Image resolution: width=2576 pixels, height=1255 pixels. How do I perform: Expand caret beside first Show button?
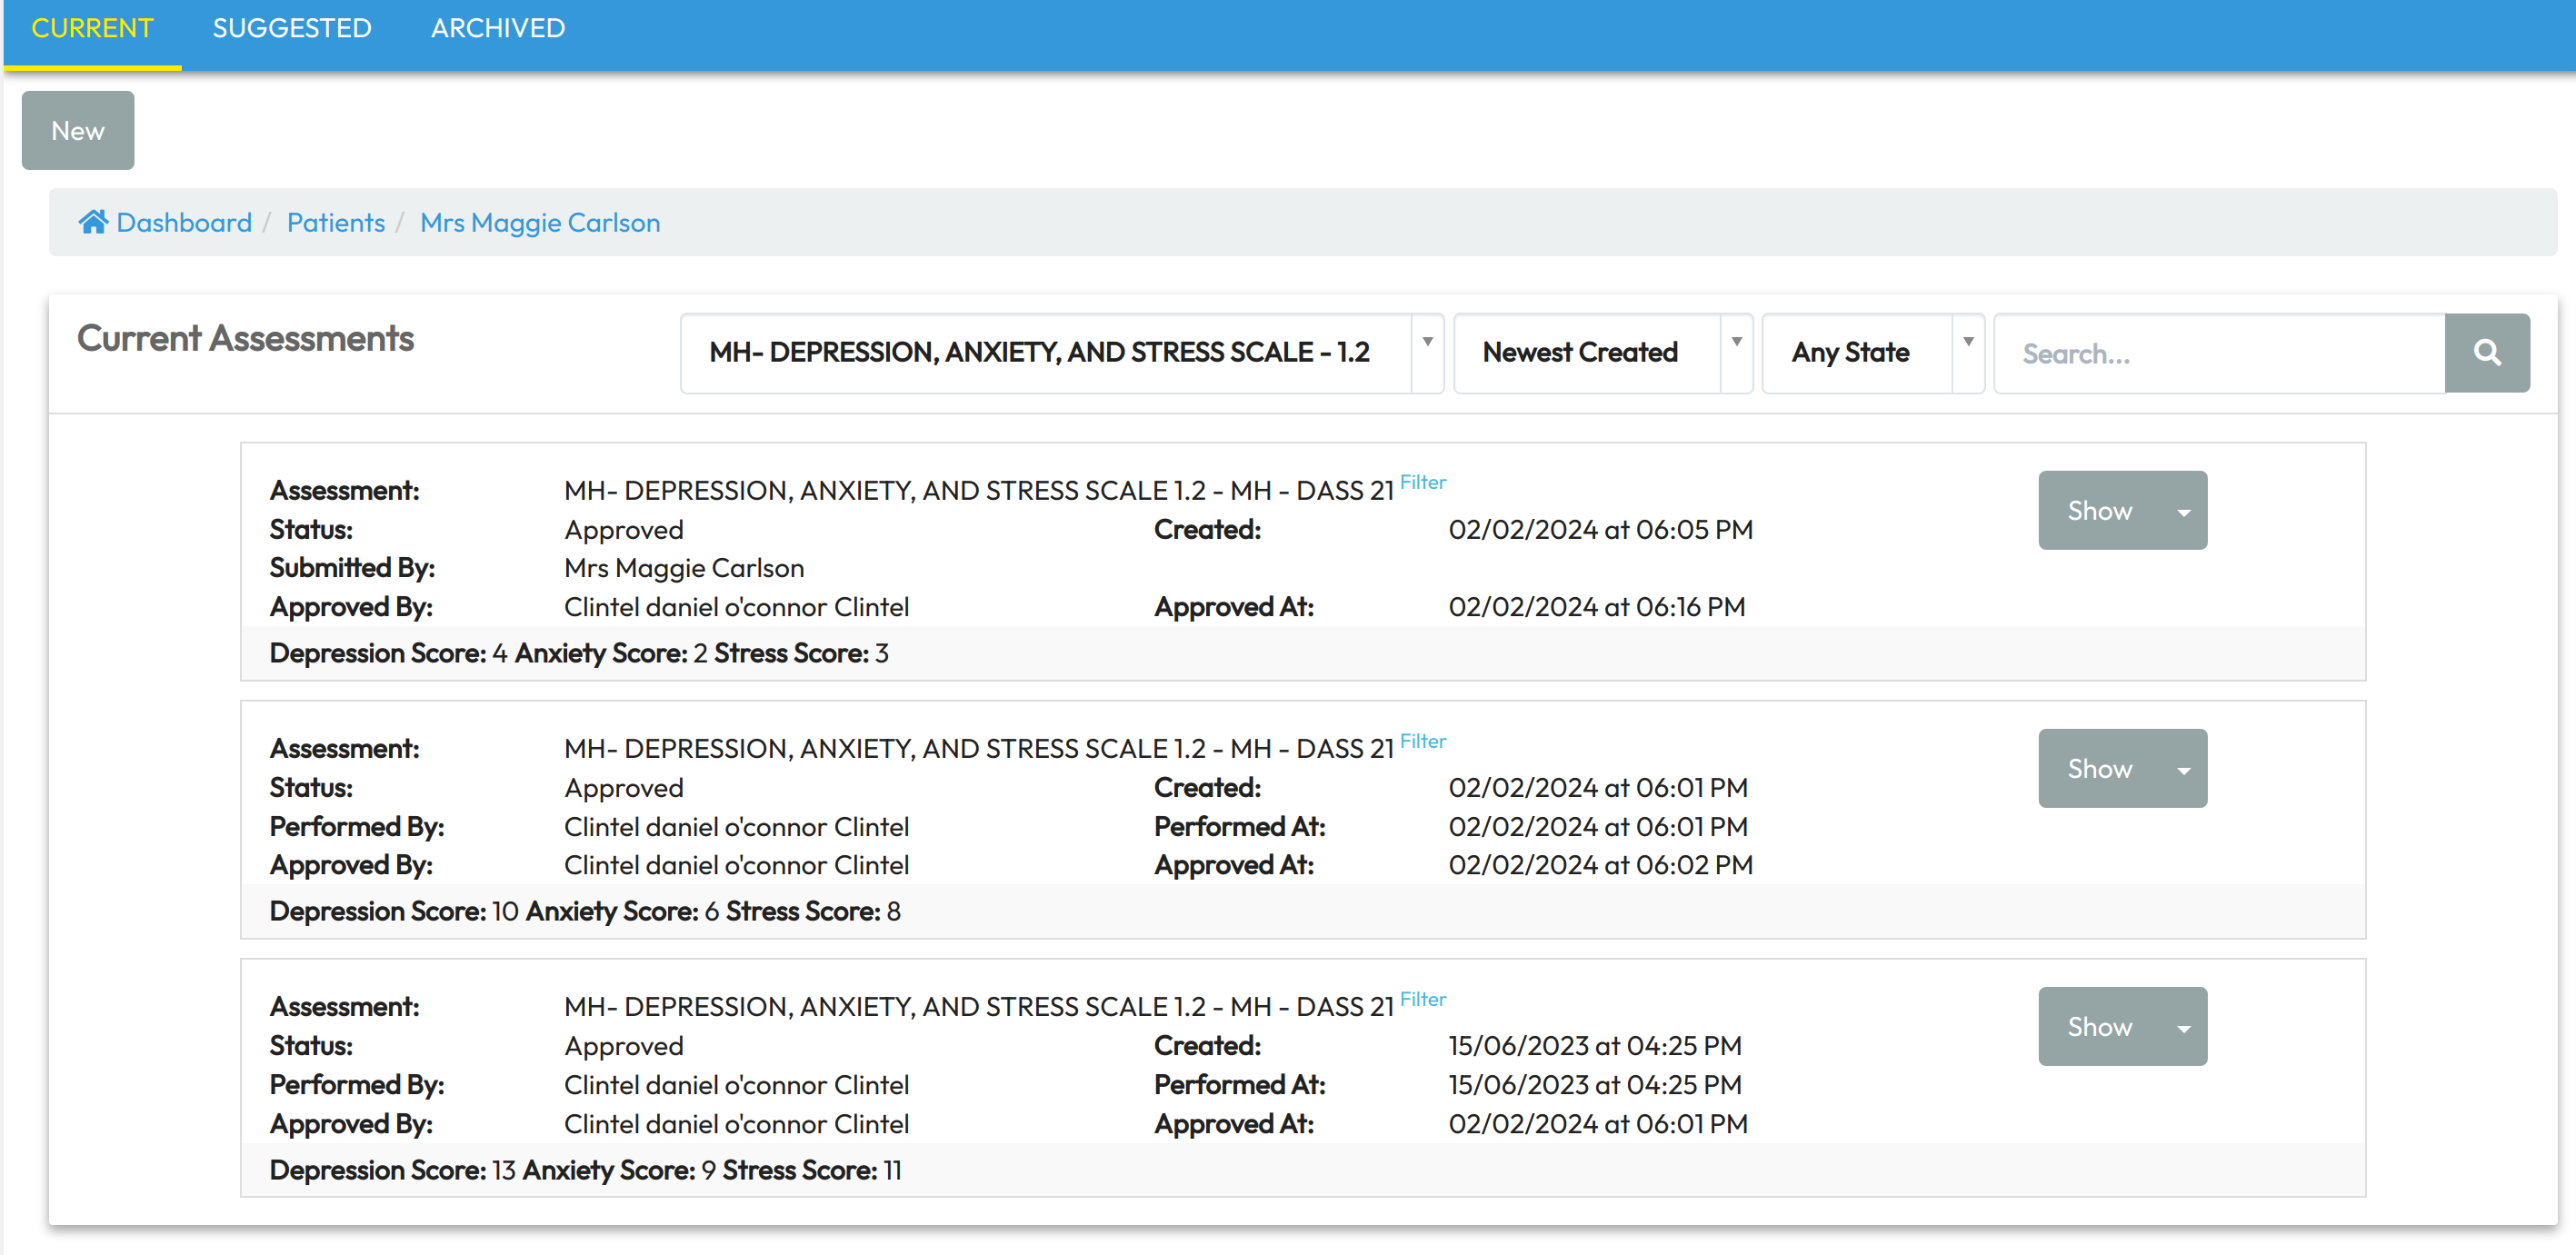coord(2183,511)
